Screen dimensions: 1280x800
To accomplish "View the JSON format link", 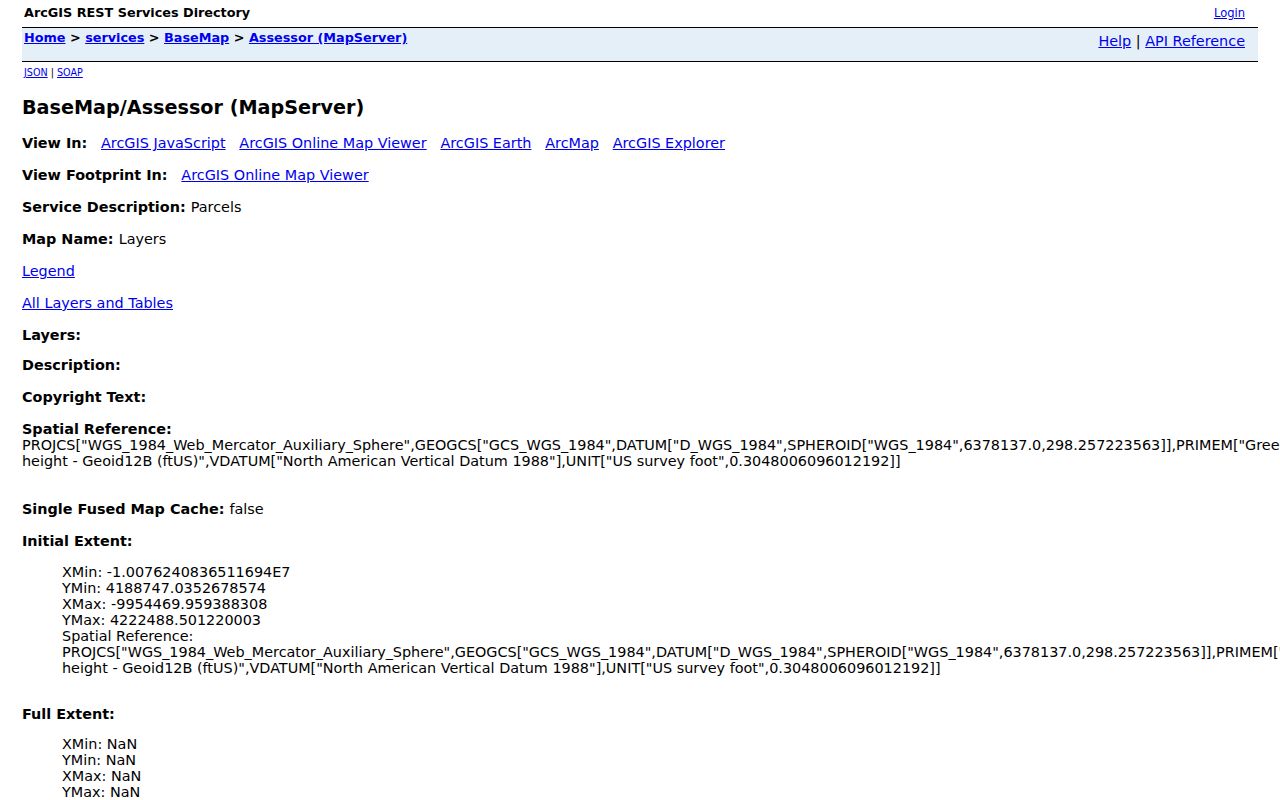I will [x=35, y=72].
